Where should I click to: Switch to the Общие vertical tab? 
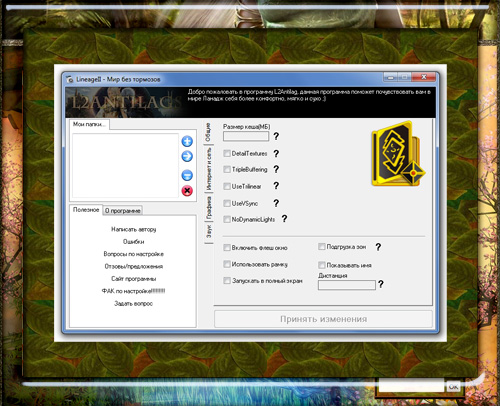208,132
